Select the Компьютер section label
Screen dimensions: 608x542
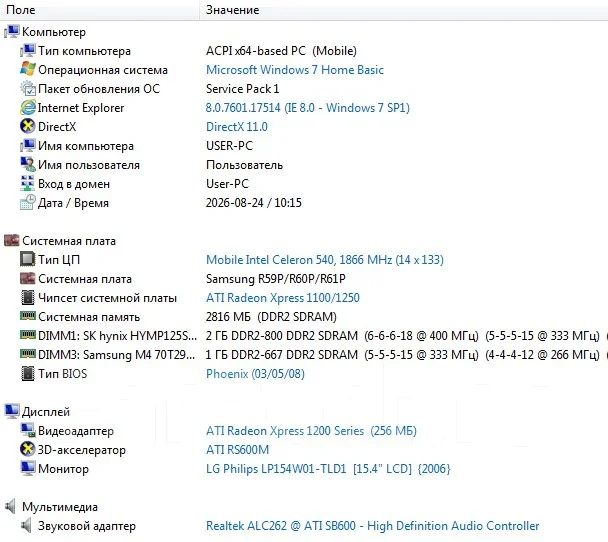(54, 32)
